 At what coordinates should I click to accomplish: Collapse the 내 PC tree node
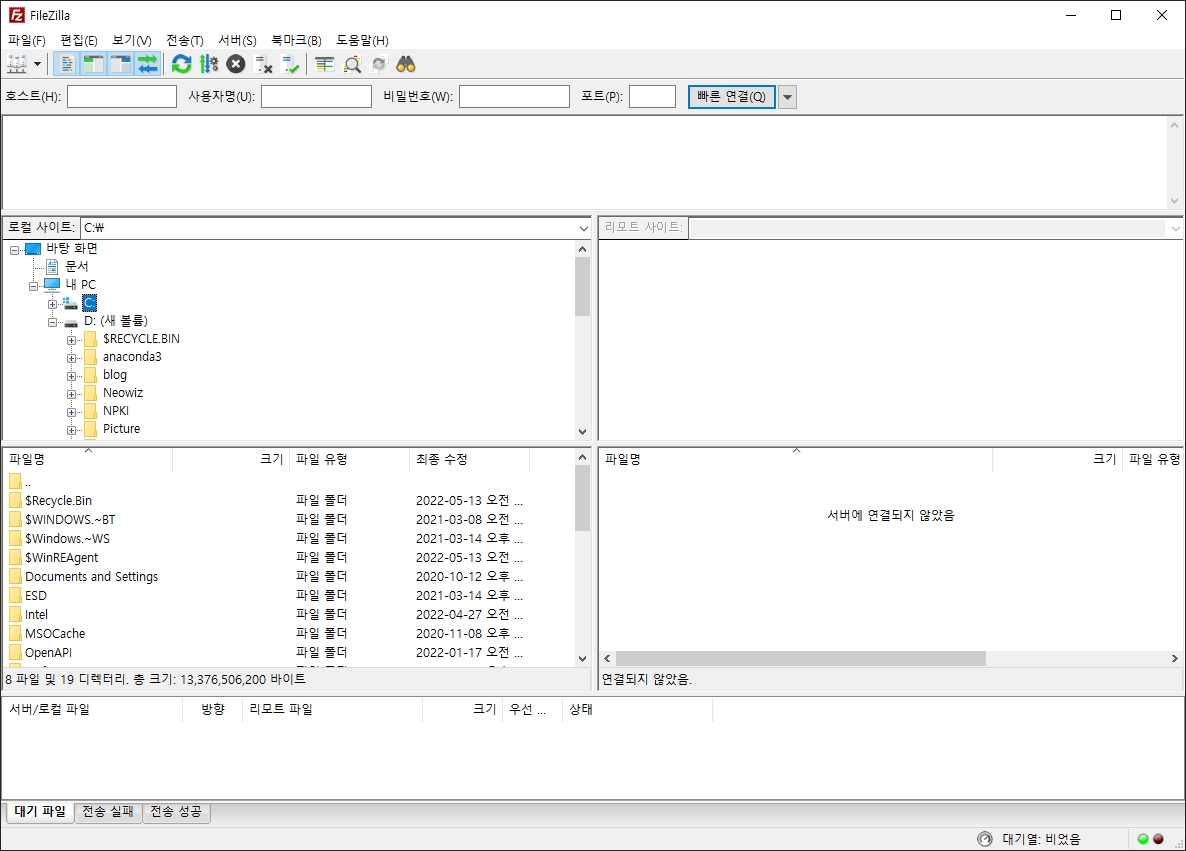click(x=33, y=285)
